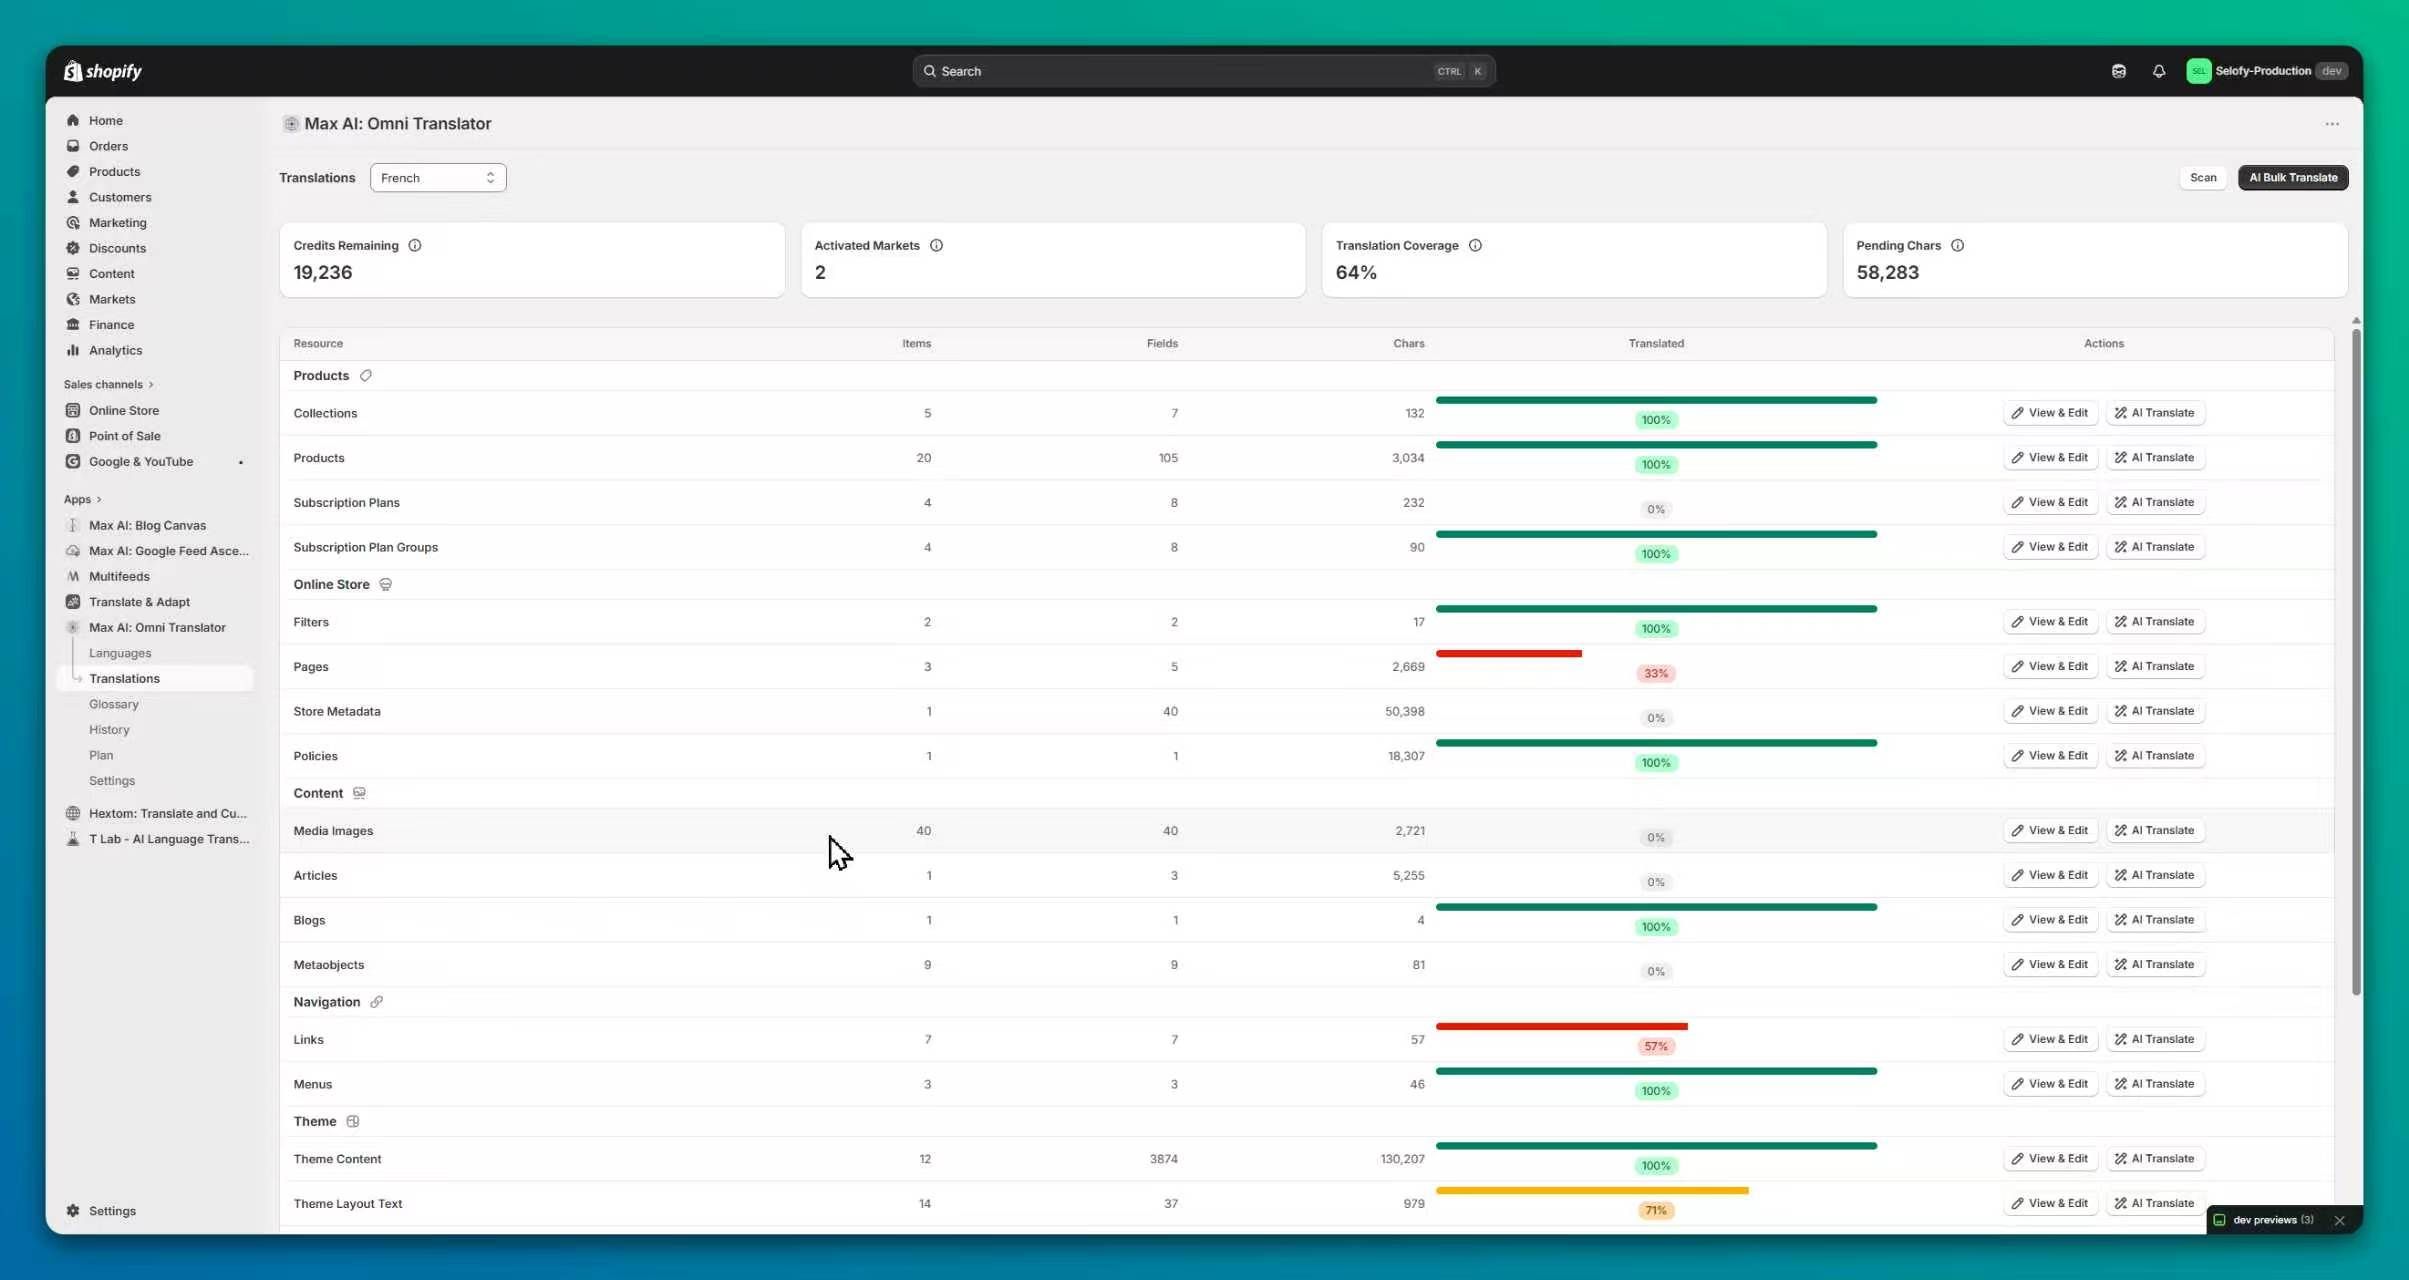
Task: Open the French language dropdown
Action: (x=438, y=178)
